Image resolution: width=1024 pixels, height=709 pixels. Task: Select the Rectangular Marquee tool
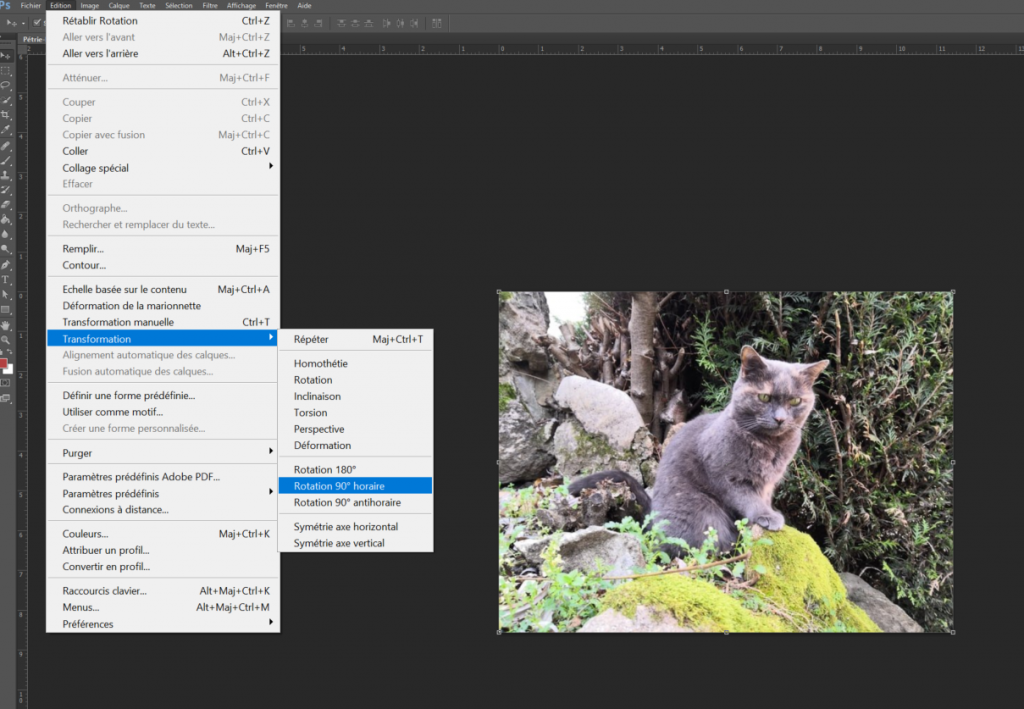(6, 70)
